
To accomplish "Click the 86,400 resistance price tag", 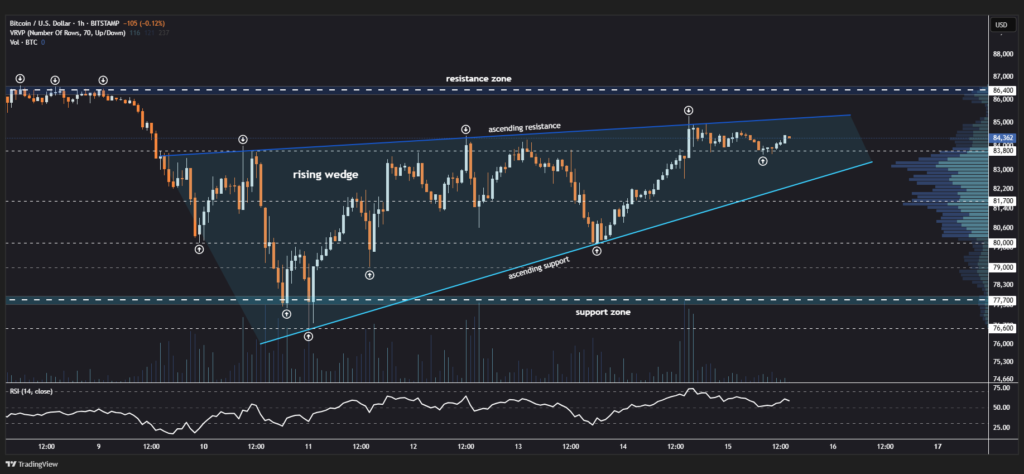I will point(1003,89).
